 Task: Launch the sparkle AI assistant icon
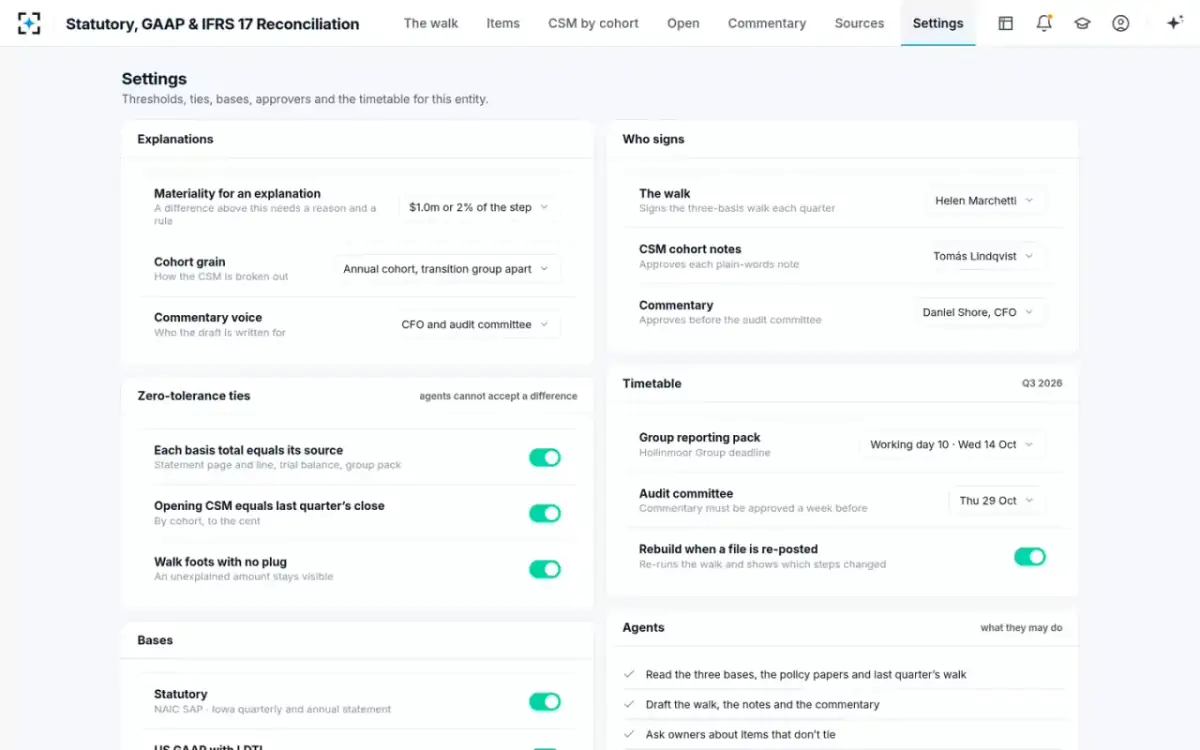point(1175,23)
